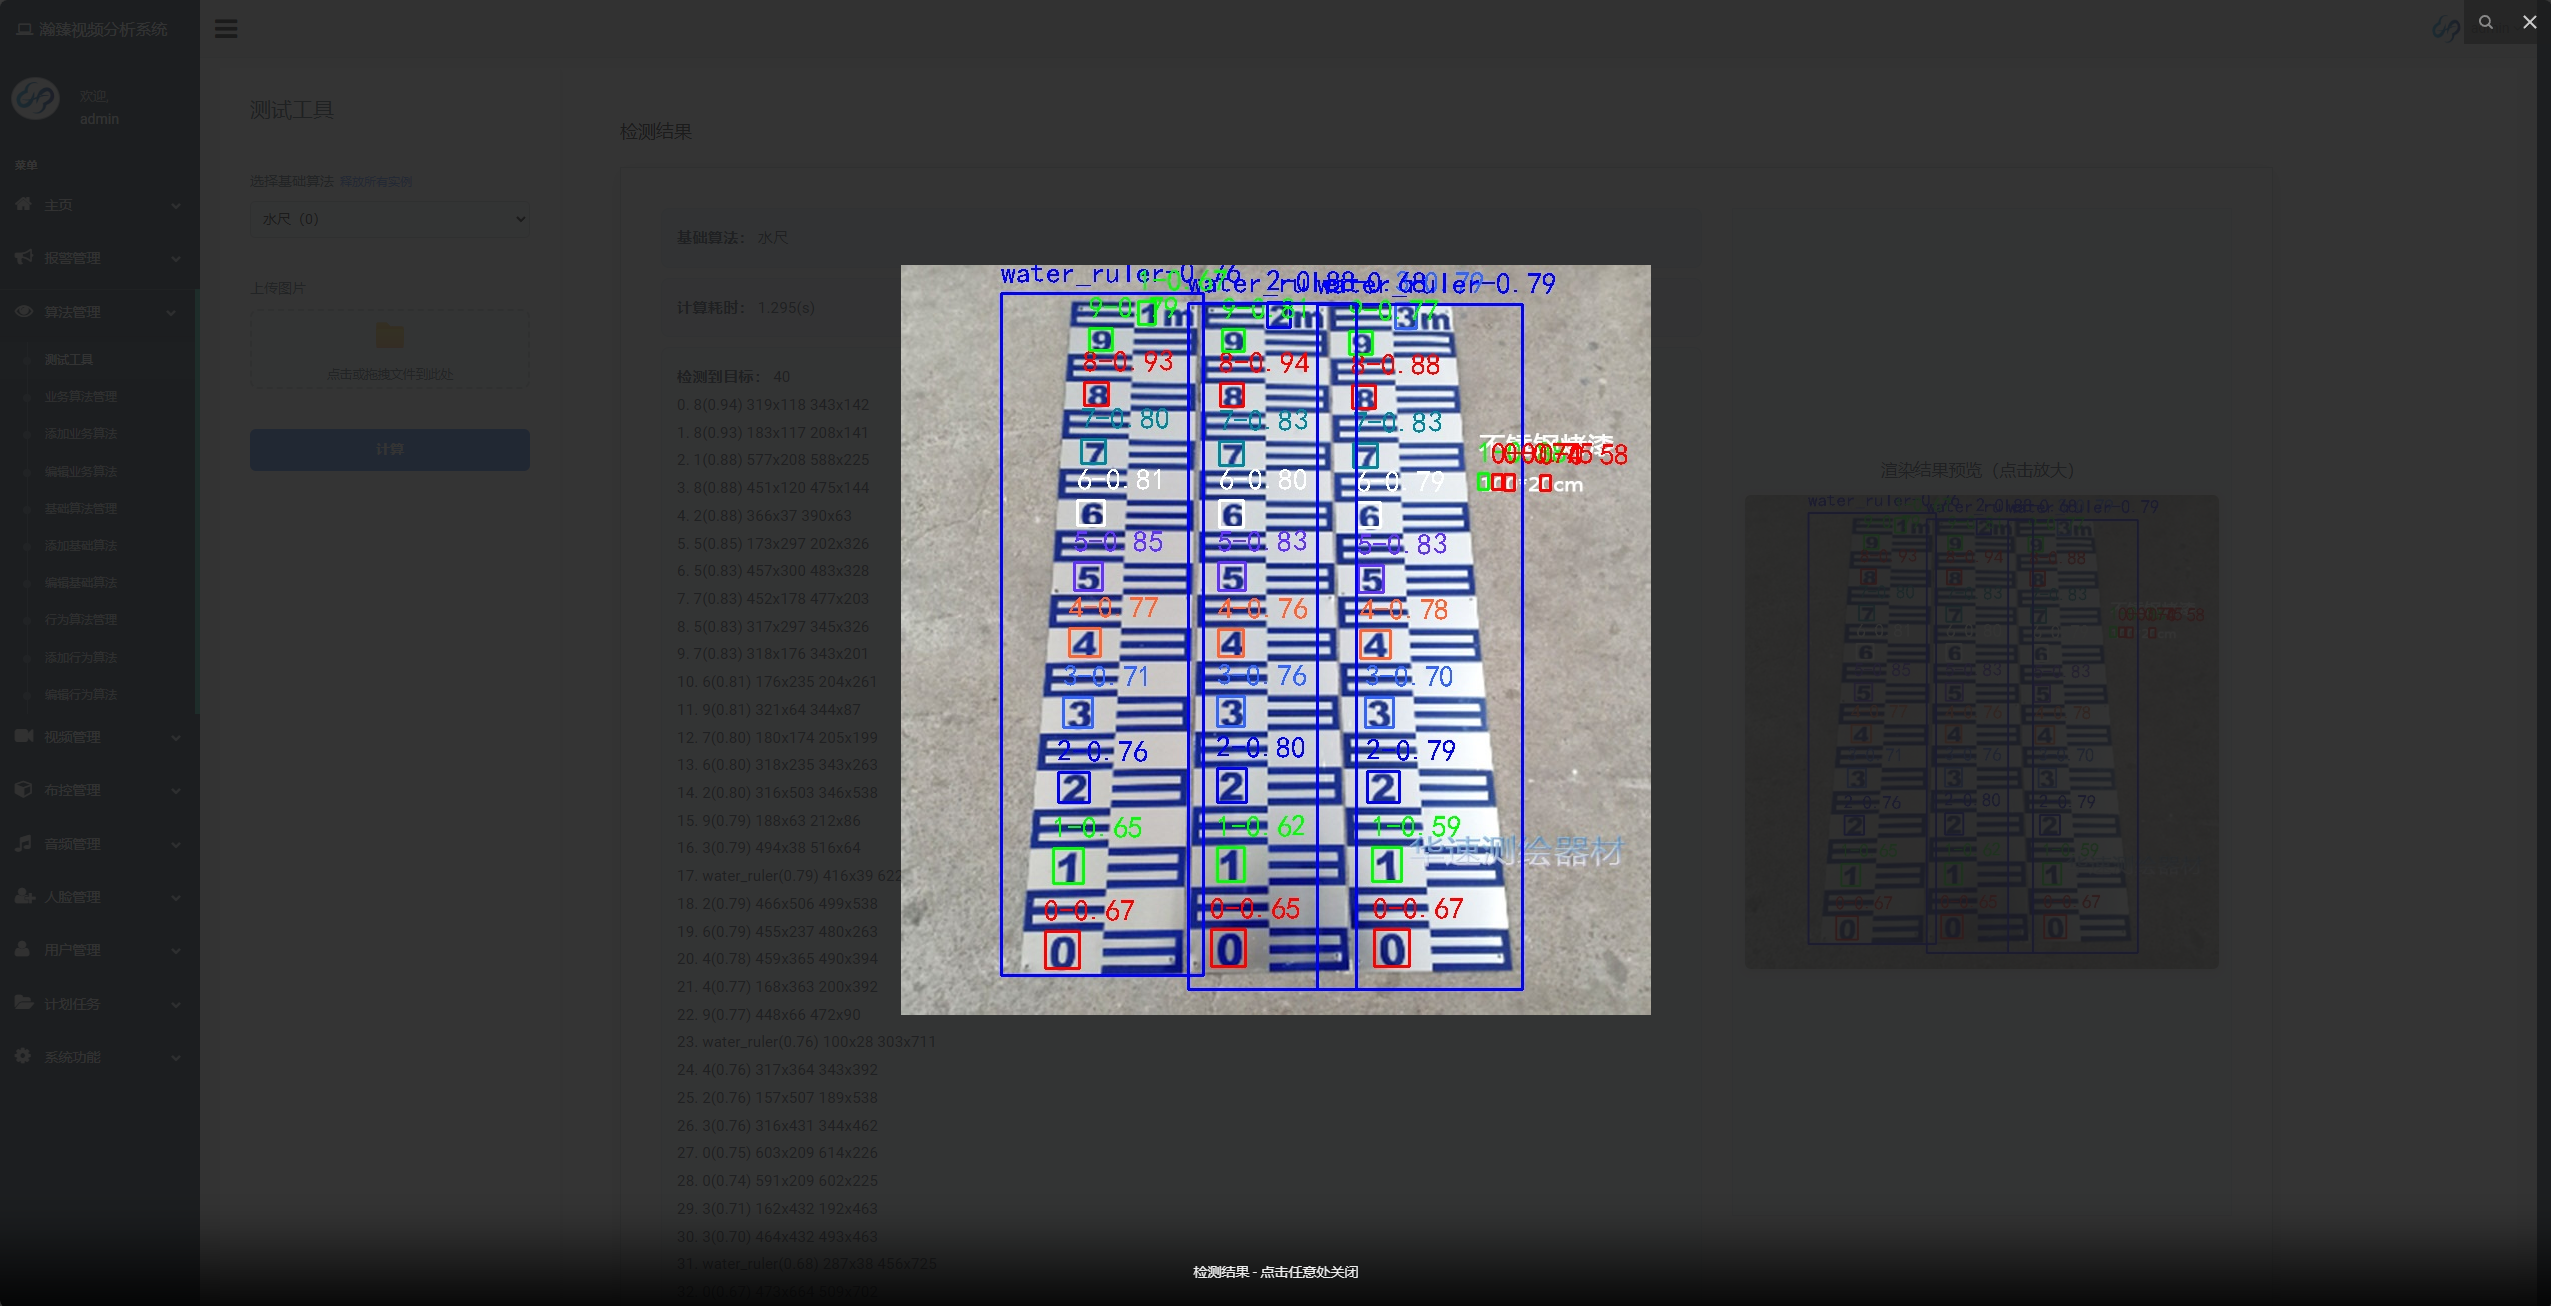Expand the 计划任务 menu chevron

pos(176,1005)
